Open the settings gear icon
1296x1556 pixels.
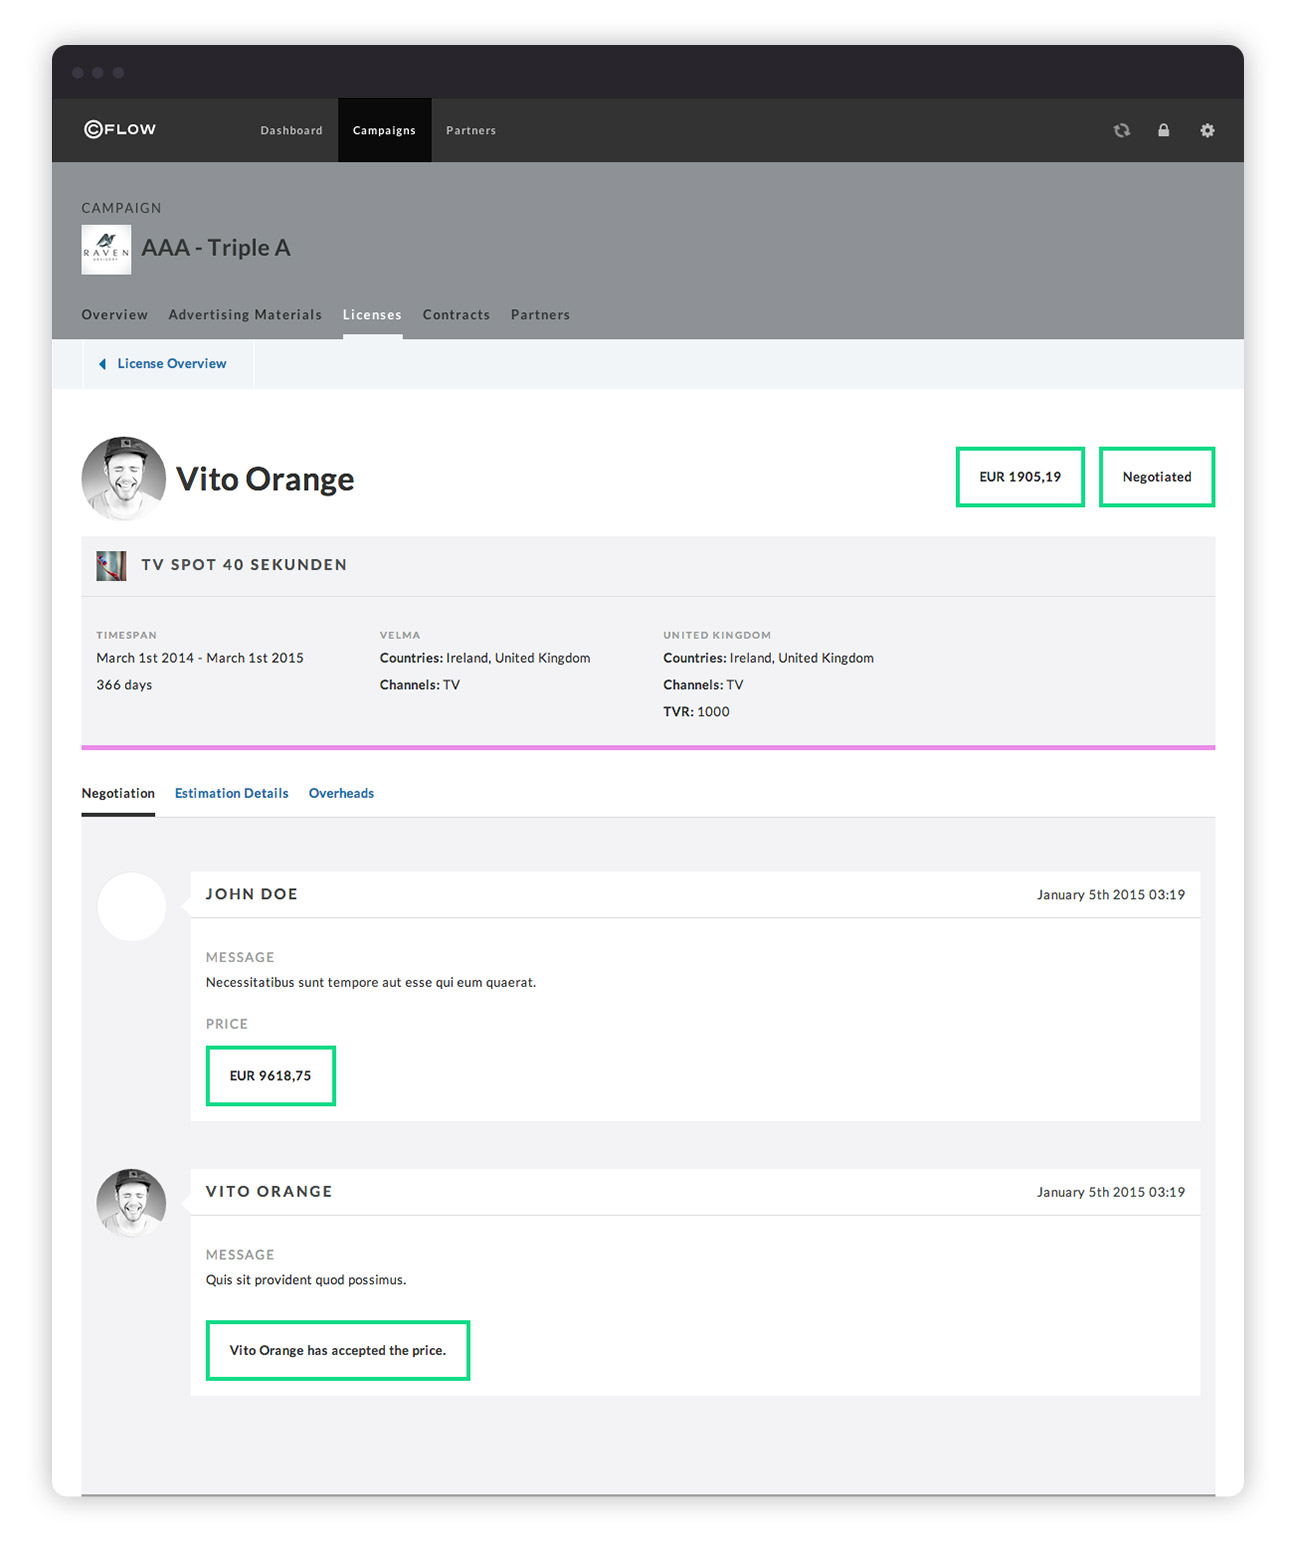[x=1207, y=130]
